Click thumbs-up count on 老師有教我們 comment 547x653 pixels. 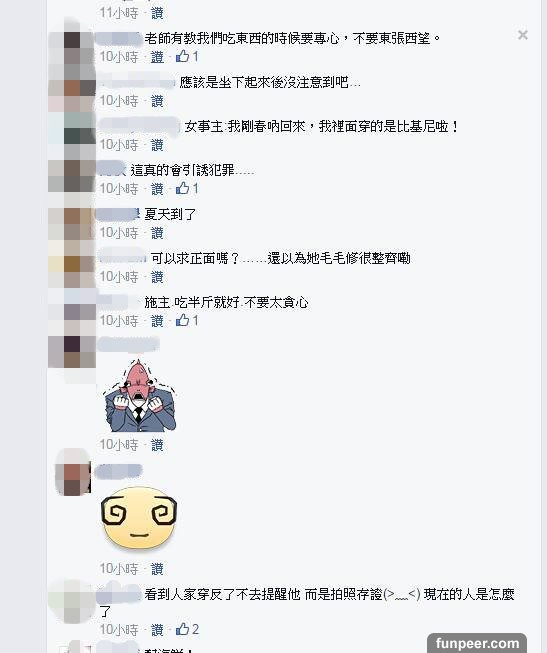pyautogui.click(x=187, y=57)
